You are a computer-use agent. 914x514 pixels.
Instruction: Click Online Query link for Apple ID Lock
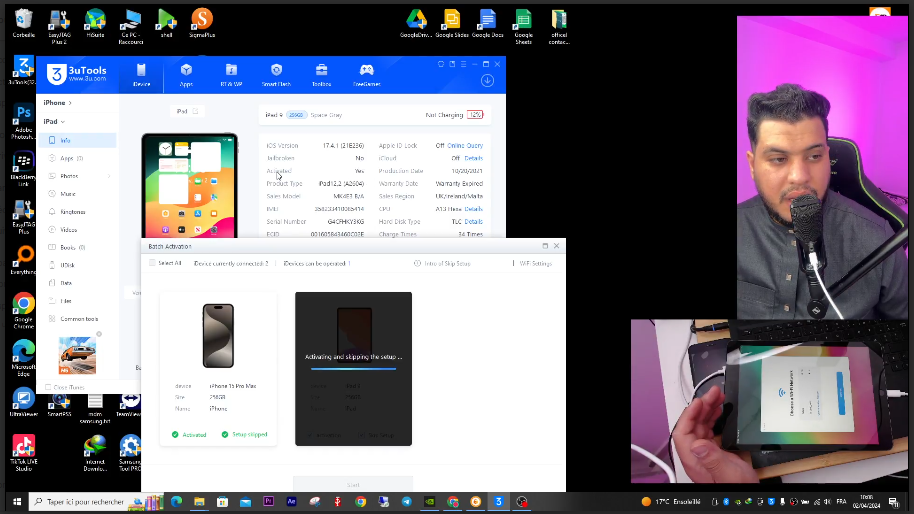pyautogui.click(x=465, y=146)
